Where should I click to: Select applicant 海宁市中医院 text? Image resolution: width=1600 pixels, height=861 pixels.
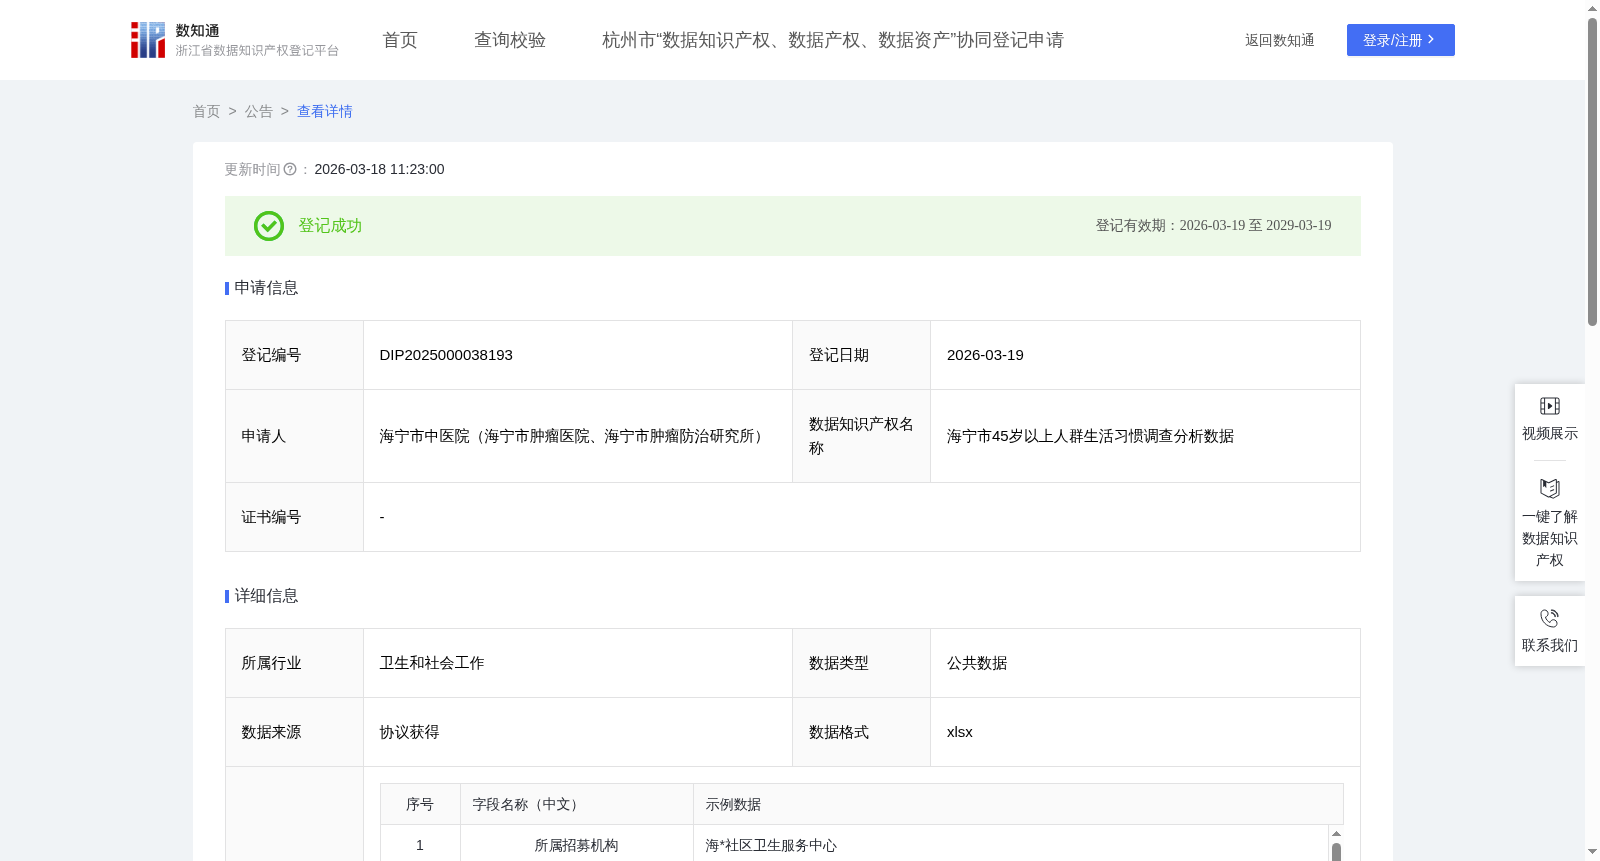[573, 436]
